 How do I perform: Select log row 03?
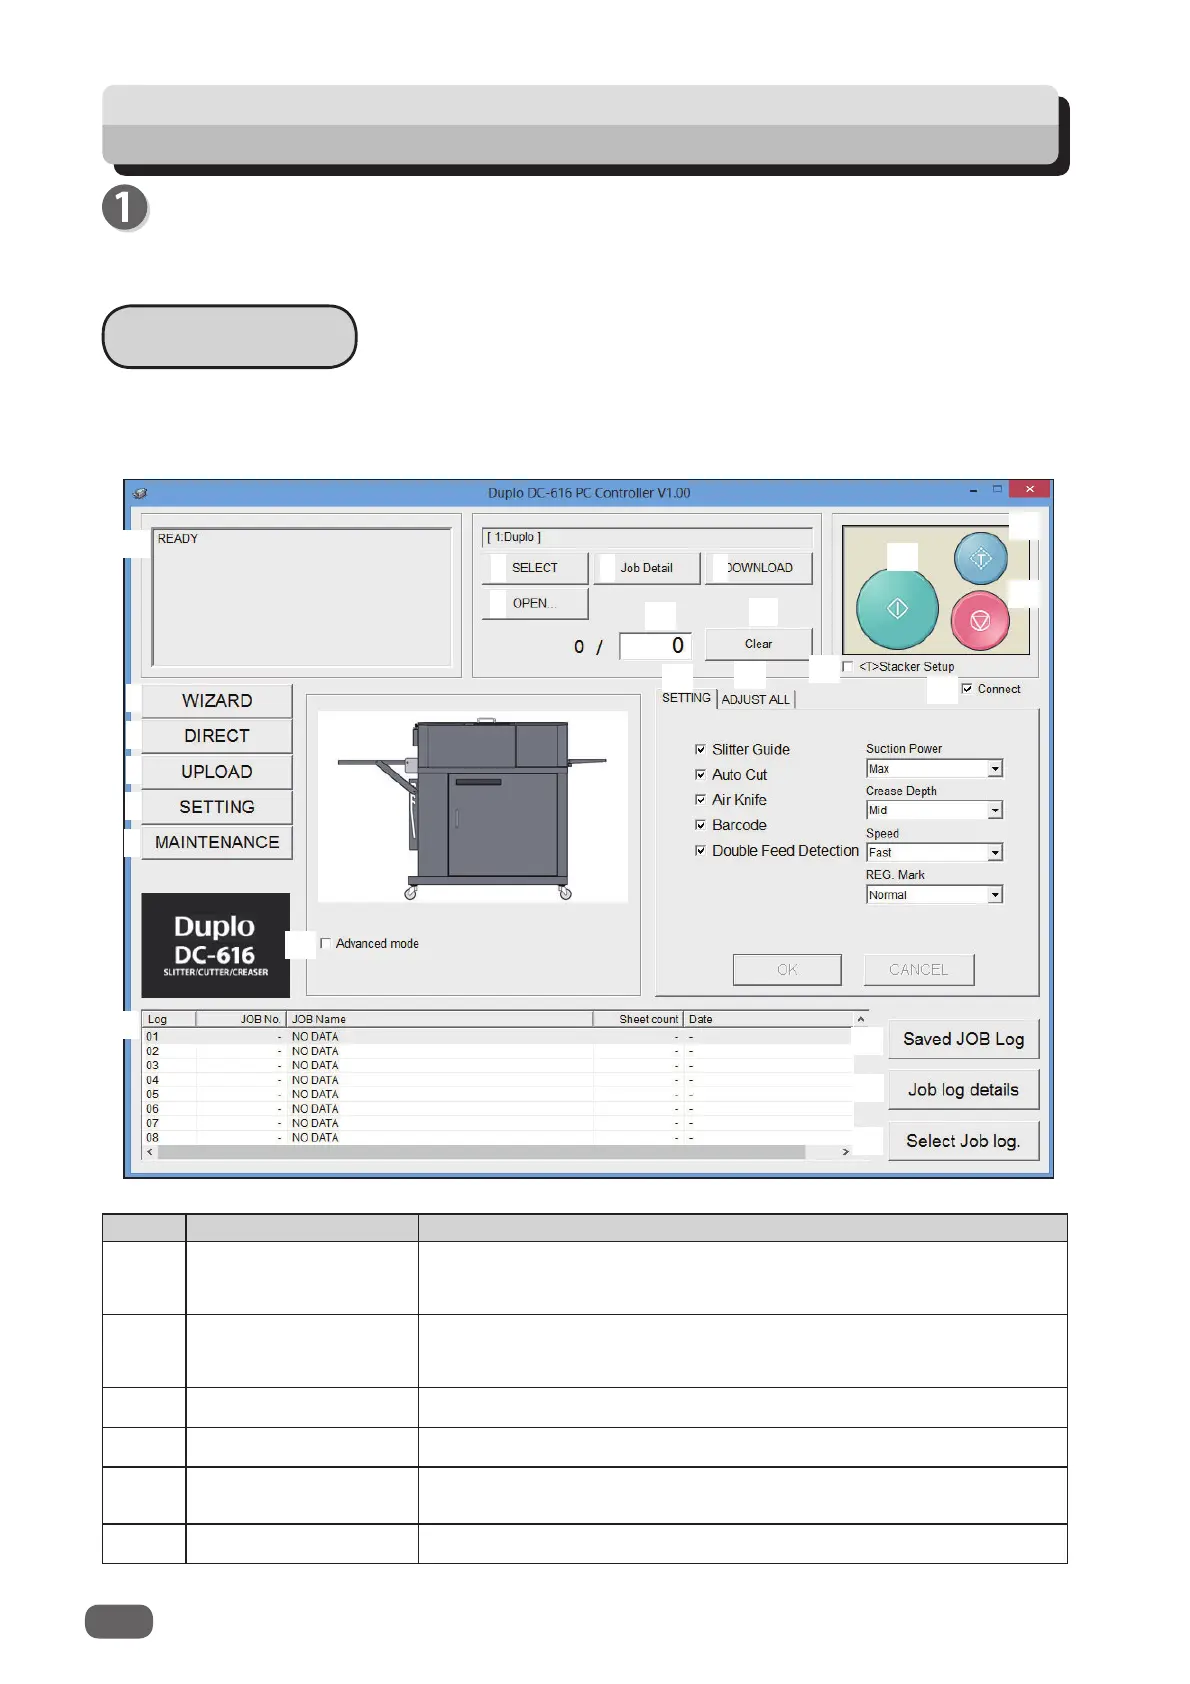point(498,1065)
